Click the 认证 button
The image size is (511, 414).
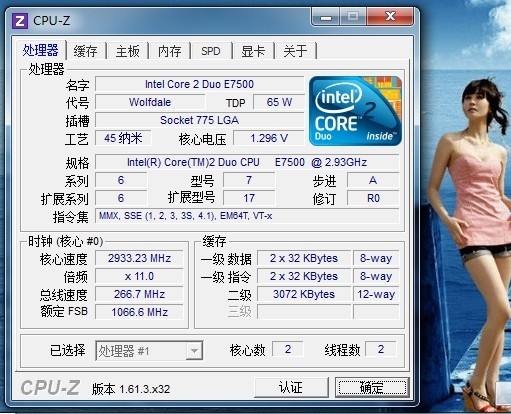click(x=291, y=387)
